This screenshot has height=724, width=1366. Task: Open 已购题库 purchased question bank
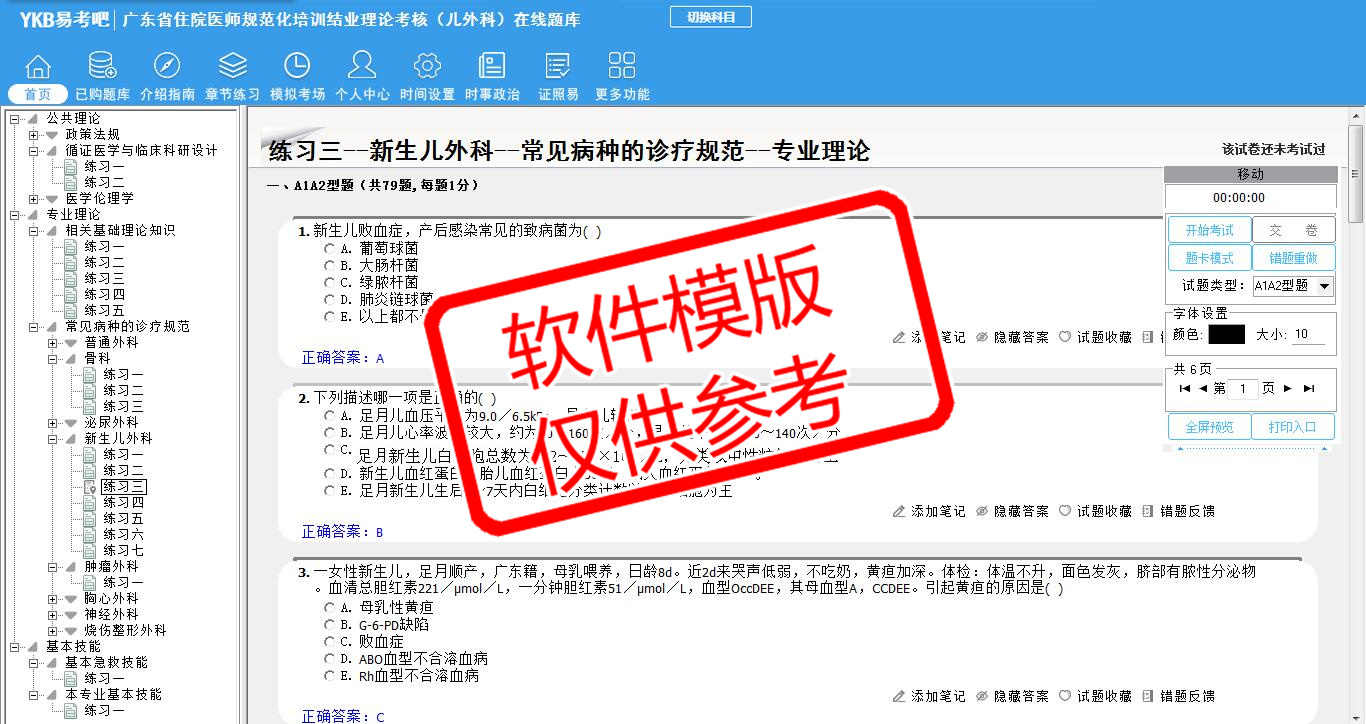(x=102, y=78)
